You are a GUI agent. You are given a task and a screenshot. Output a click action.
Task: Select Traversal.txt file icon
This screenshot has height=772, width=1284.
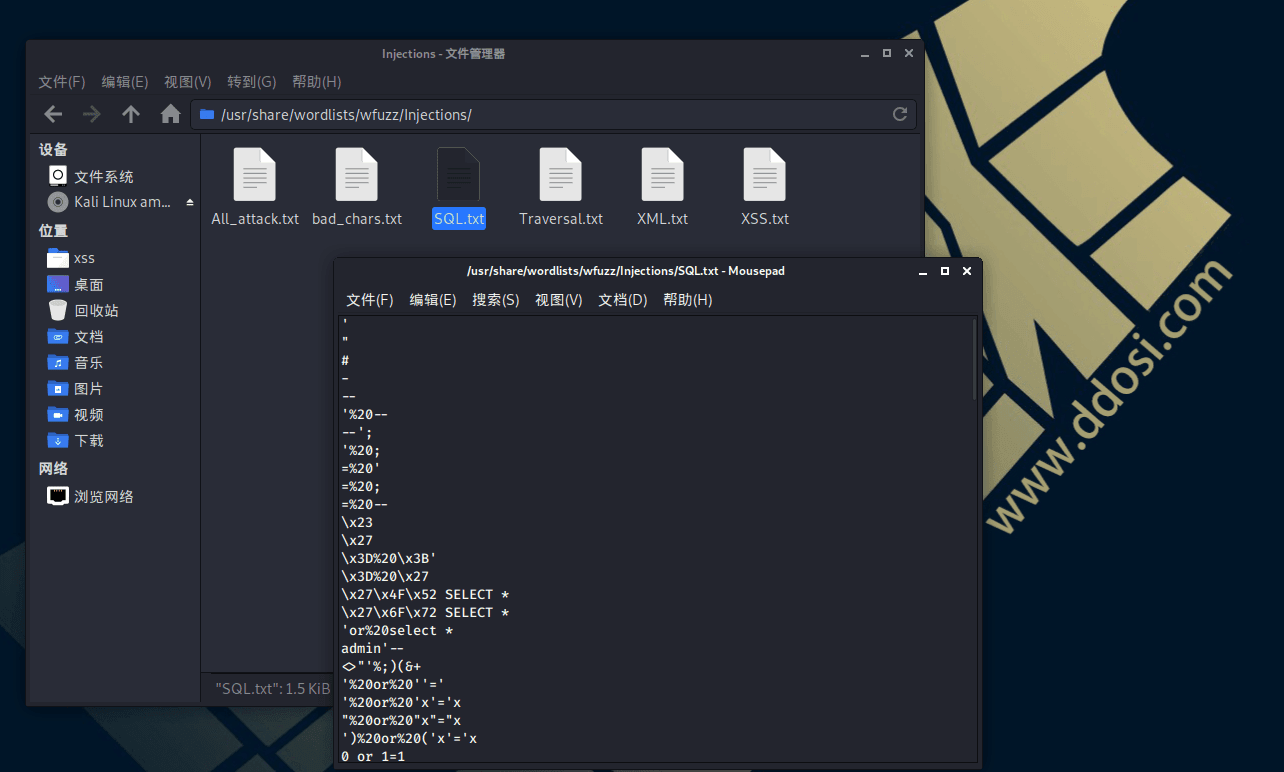[x=561, y=175]
